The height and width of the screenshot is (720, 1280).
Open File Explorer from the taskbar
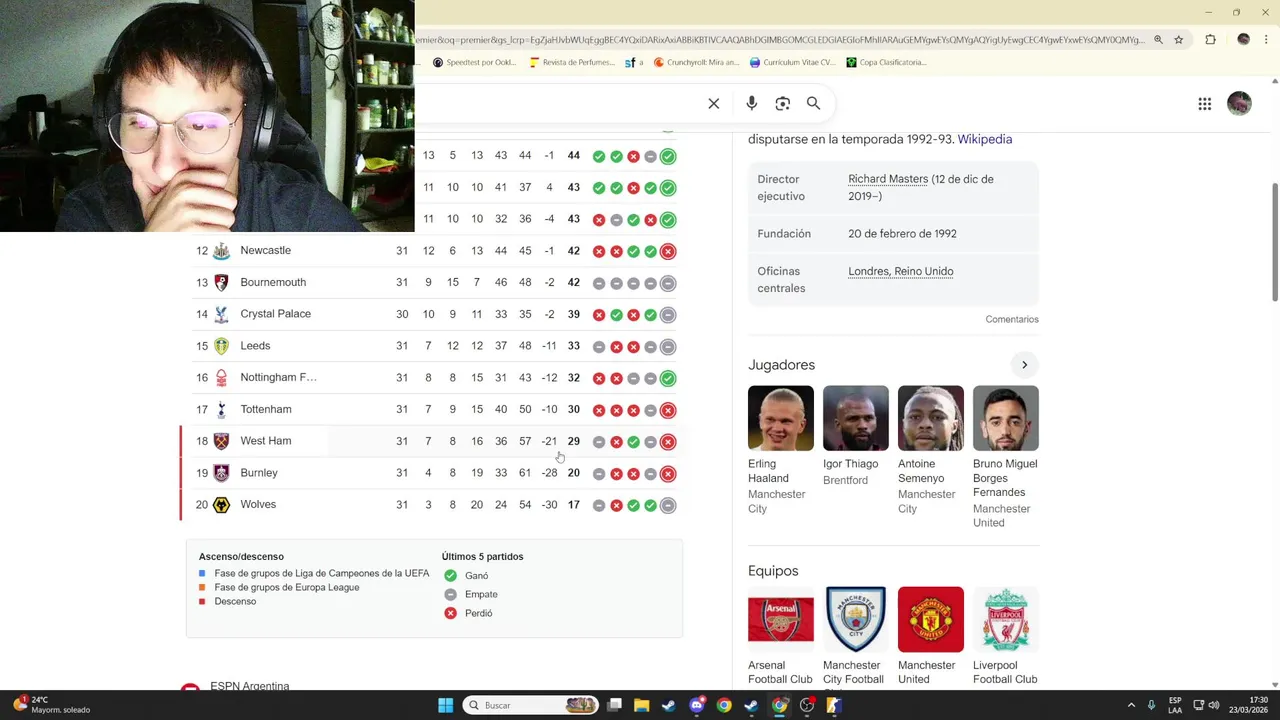(x=641, y=705)
